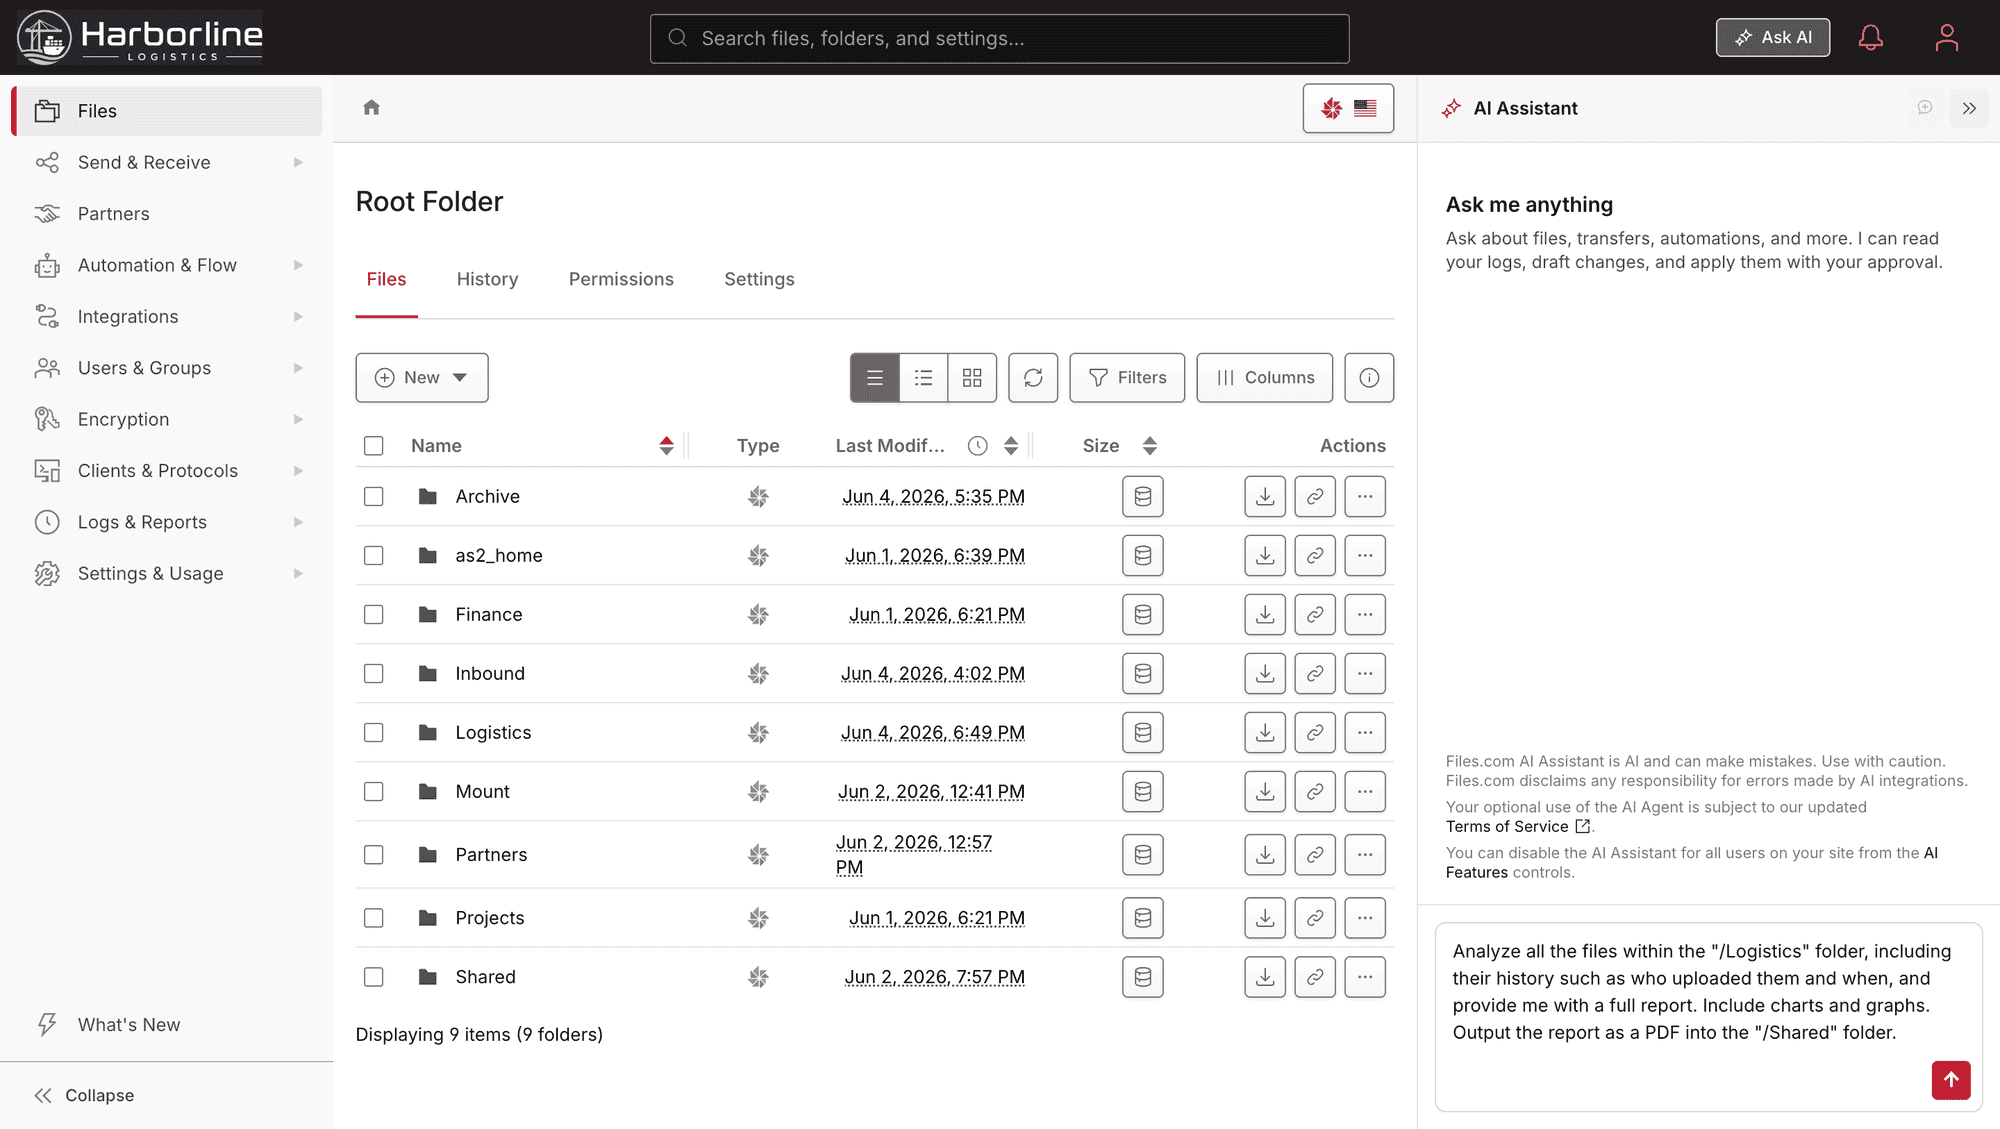Expand Users & Groups sidebar menu
Viewport: 2000px width, 1129px height.
167,368
